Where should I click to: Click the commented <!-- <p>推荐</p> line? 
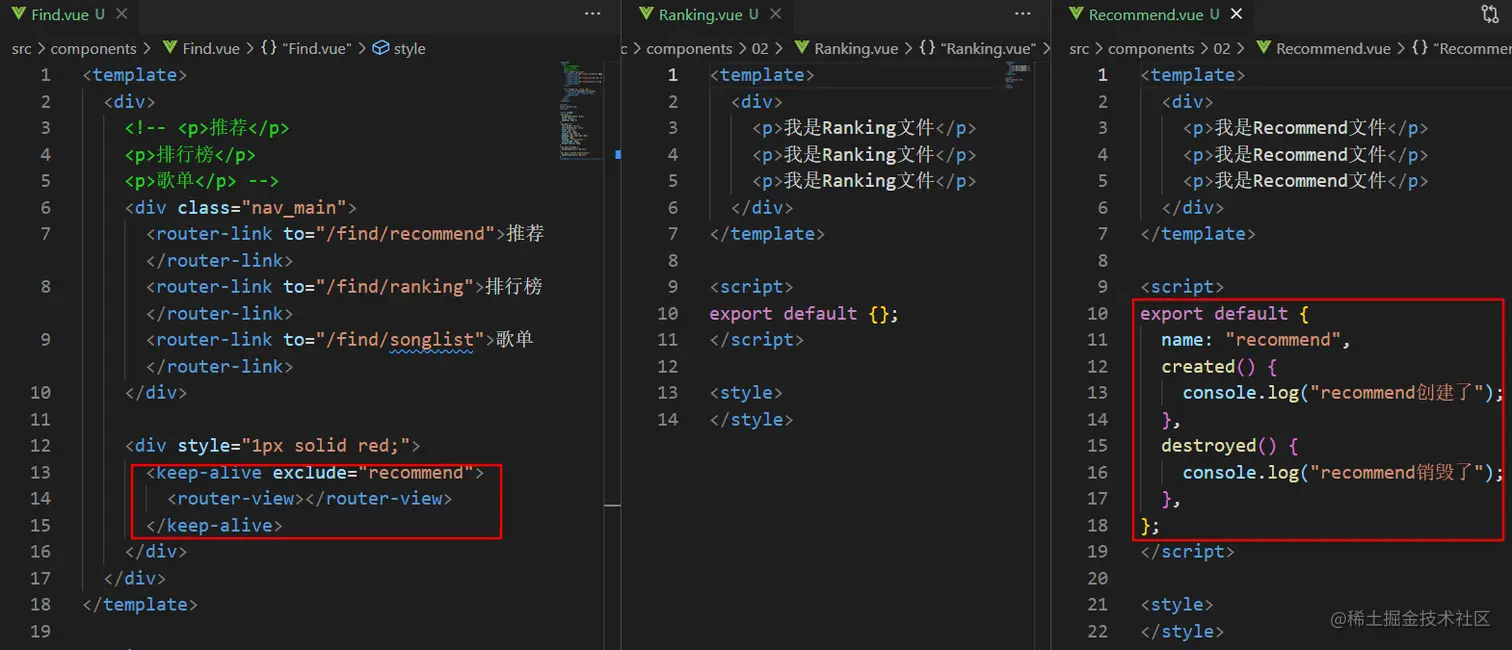point(207,127)
